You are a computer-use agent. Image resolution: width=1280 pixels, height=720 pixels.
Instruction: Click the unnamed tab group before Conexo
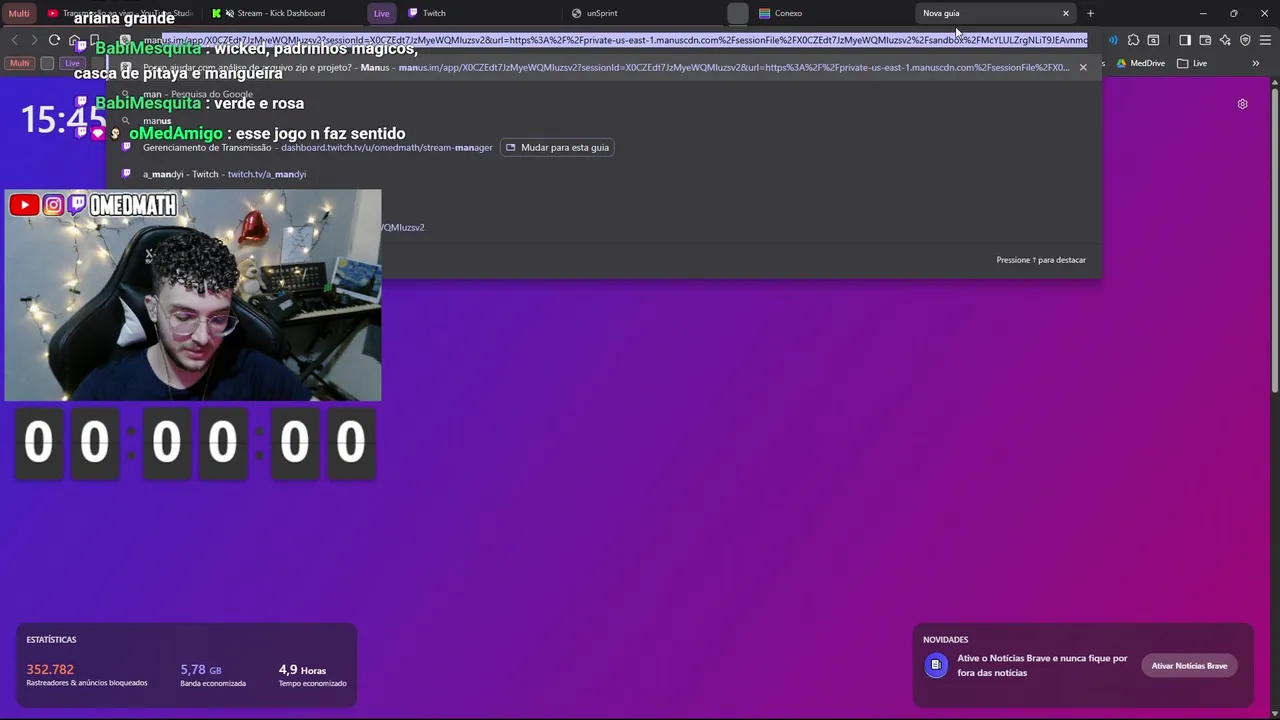[738, 13]
